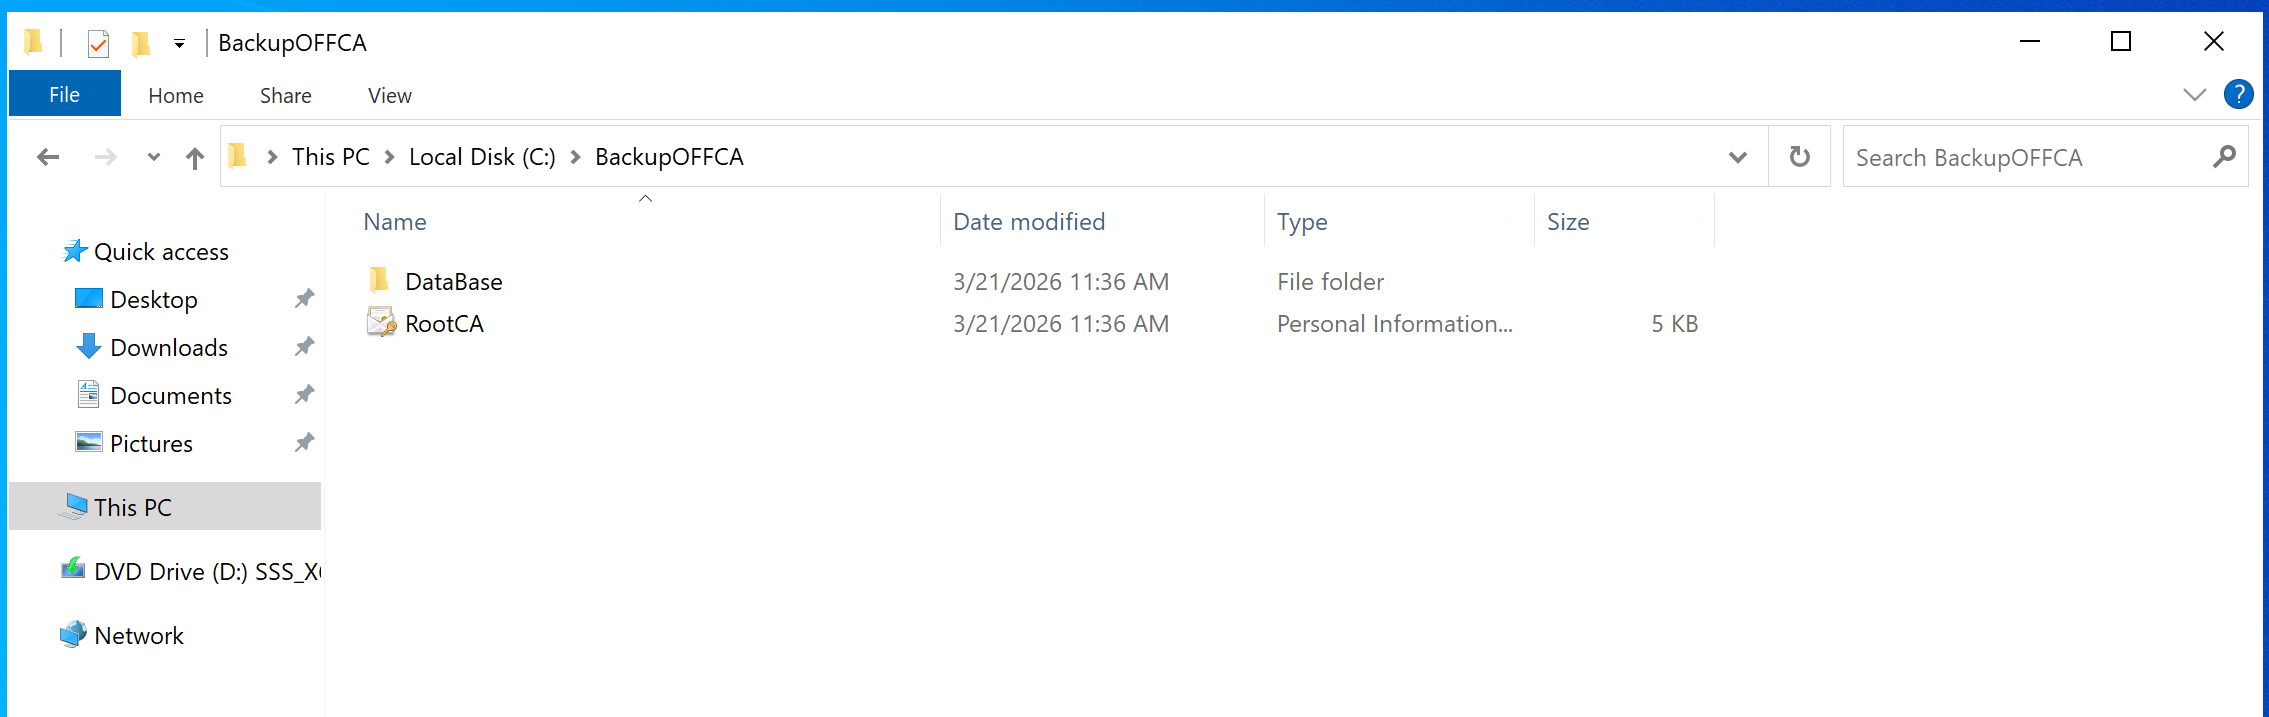Image resolution: width=2269 pixels, height=717 pixels.
Task: Click Local Disk (C:) in breadcrumb path
Action: coord(482,157)
